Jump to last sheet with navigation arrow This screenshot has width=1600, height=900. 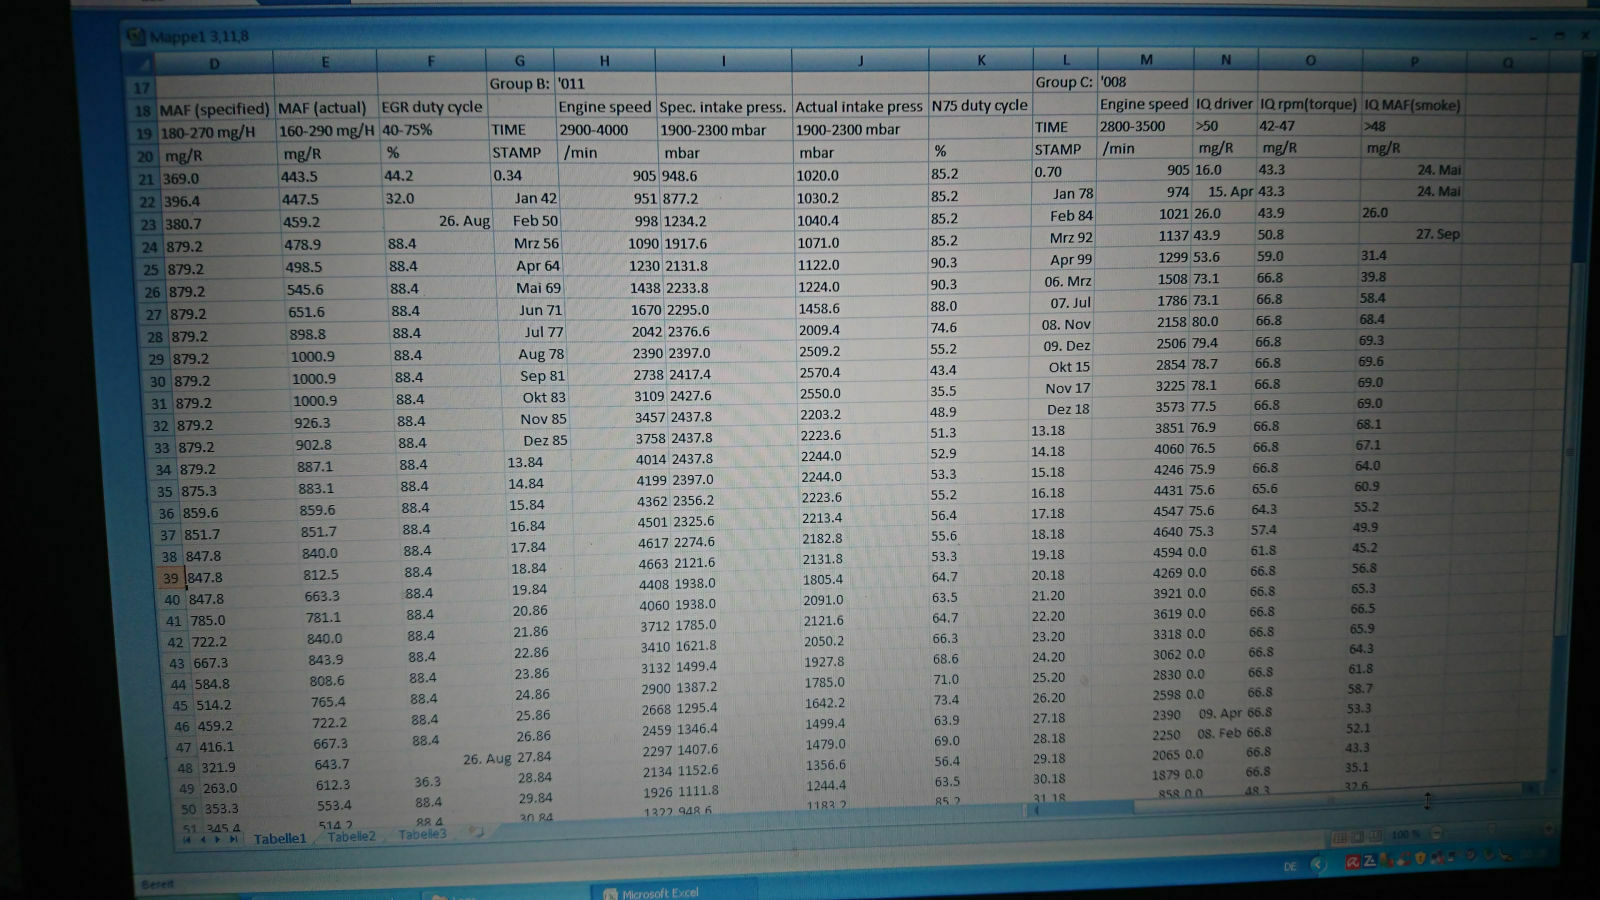234,839
